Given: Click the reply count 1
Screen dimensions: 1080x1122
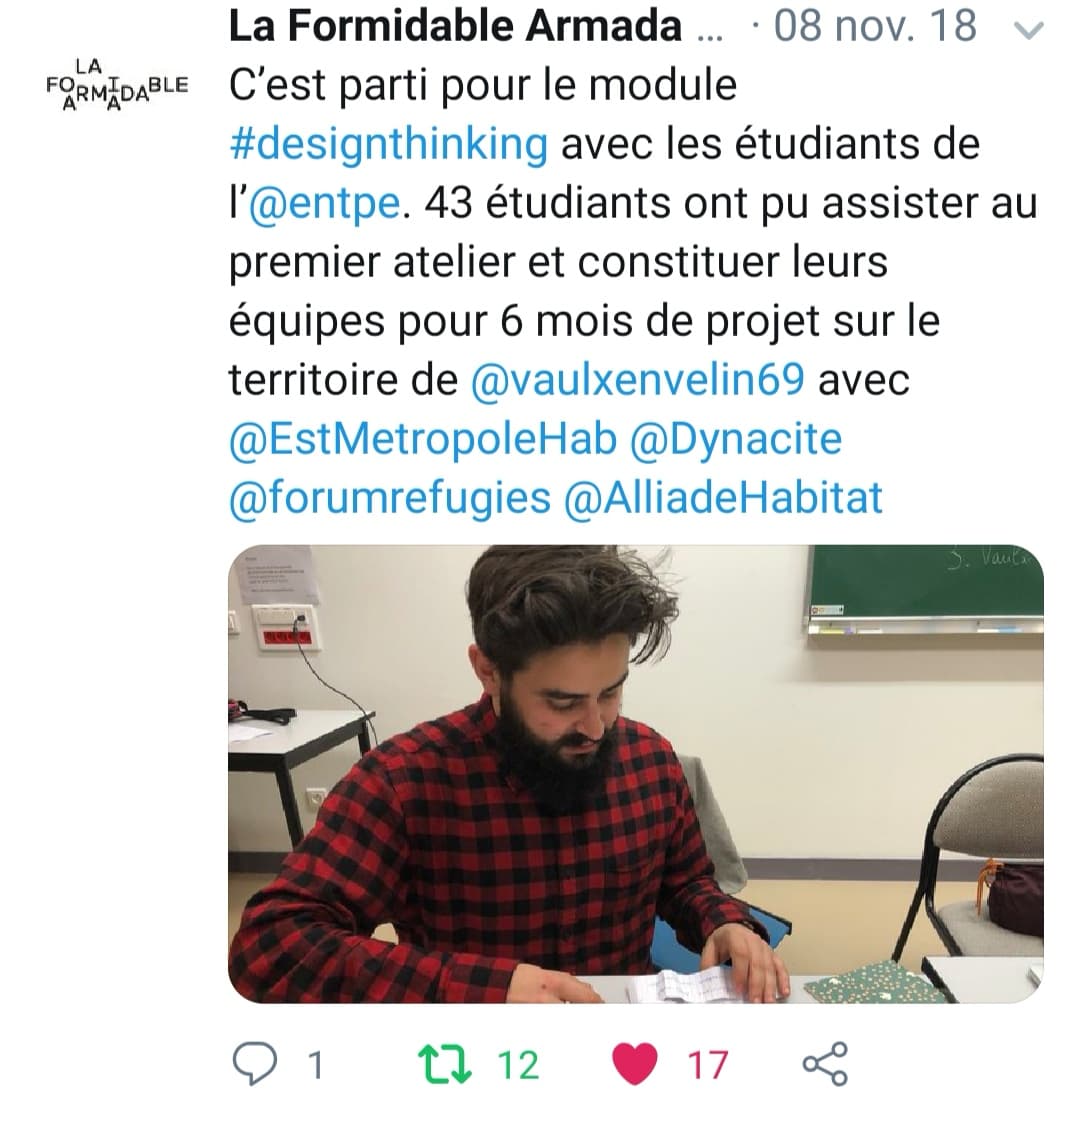Looking at the screenshot, I should (315, 1065).
